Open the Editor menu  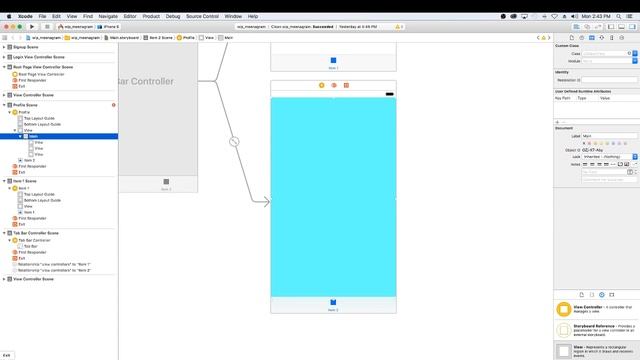pyautogui.click(x=130, y=16)
